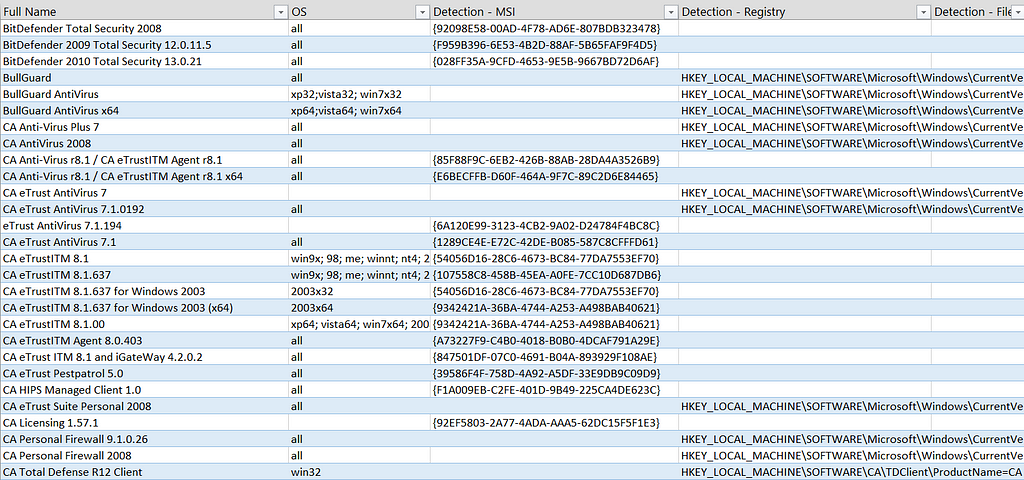Image resolution: width=1024 pixels, height=480 pixels.
Task: Select MSI code {F1A009EB-C2FE-401D-9B49-225CA4DE623C}
Action: click(554, 390)
